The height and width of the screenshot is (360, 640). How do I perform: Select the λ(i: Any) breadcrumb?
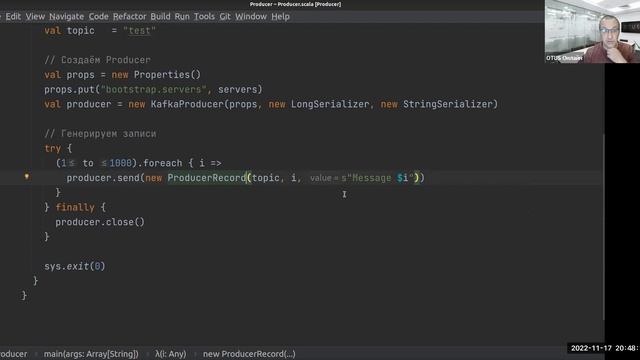(171, 354)
